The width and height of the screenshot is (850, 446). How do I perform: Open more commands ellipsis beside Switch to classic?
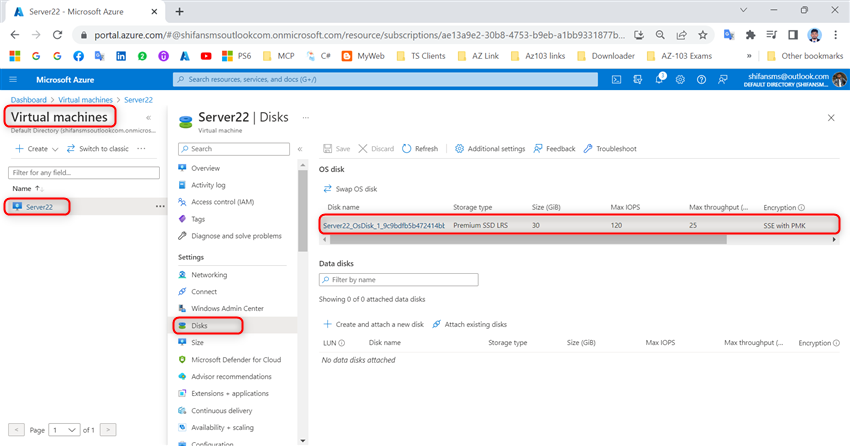(141, 148)
